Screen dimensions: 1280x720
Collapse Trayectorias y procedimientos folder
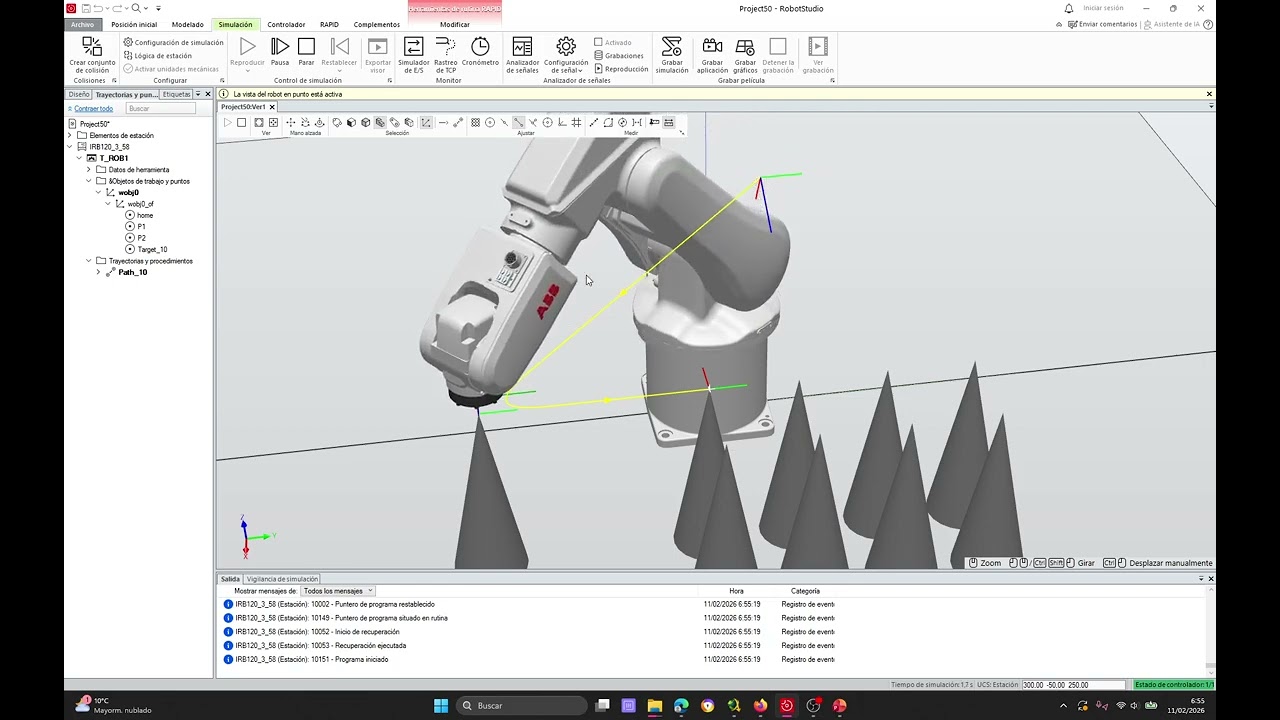click(x=89, y=261)
